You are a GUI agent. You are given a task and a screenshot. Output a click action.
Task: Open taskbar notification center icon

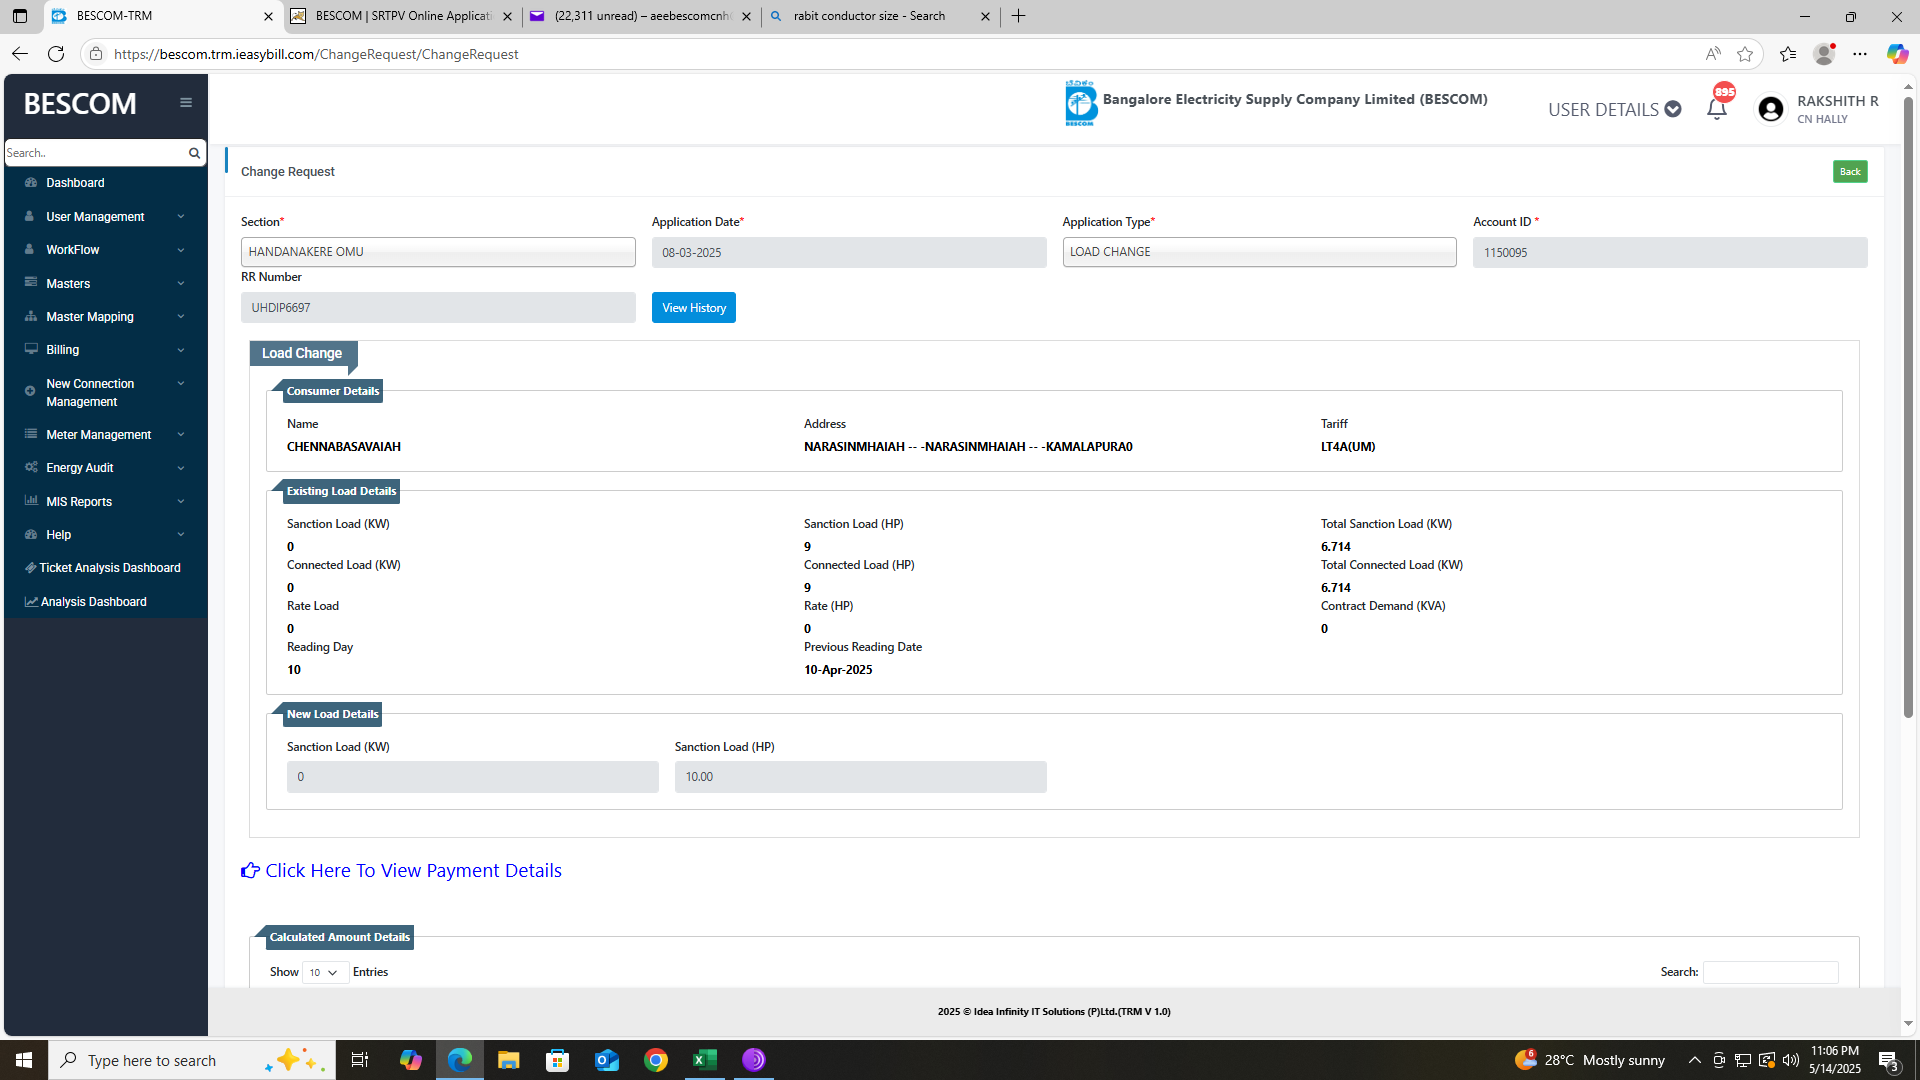(x=1888, y=1060)
